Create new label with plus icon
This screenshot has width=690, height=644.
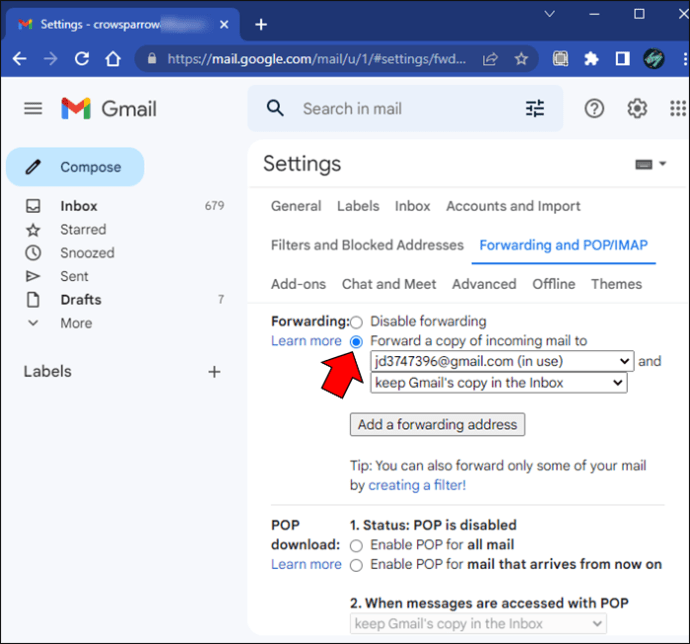coord(214,372)
